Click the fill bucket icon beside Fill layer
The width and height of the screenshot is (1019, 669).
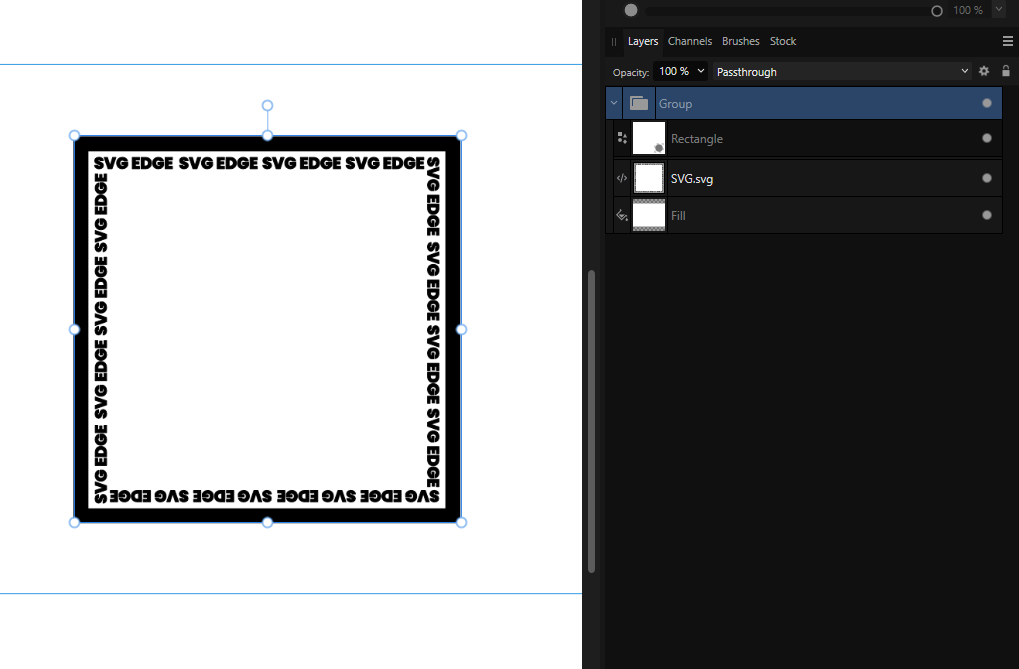621,214
